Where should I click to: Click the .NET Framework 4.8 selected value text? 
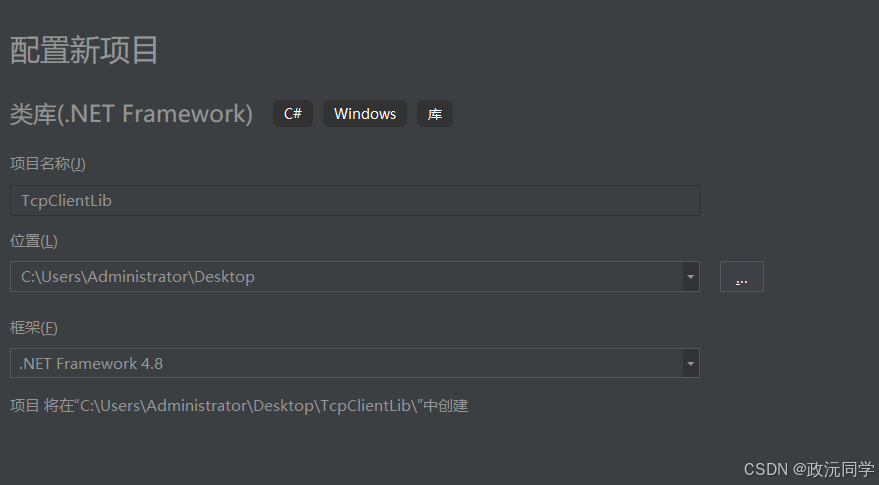[x=91, y=363]
